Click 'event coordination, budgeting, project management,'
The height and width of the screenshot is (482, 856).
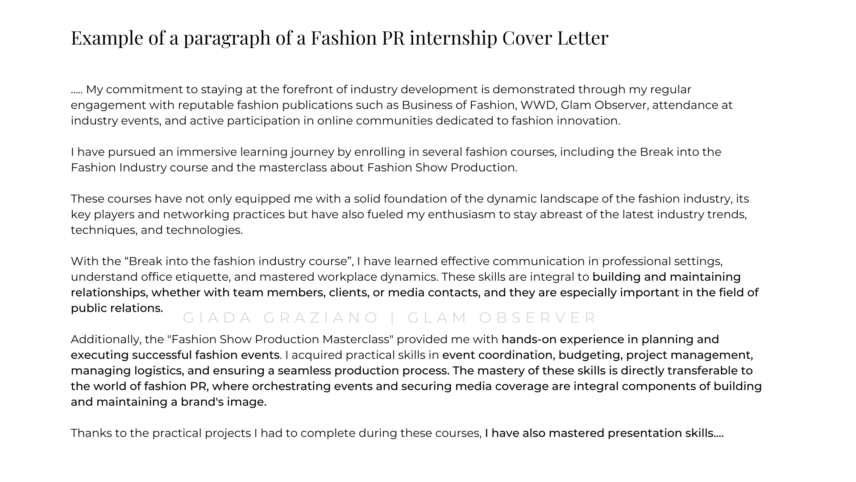[598, 355]
